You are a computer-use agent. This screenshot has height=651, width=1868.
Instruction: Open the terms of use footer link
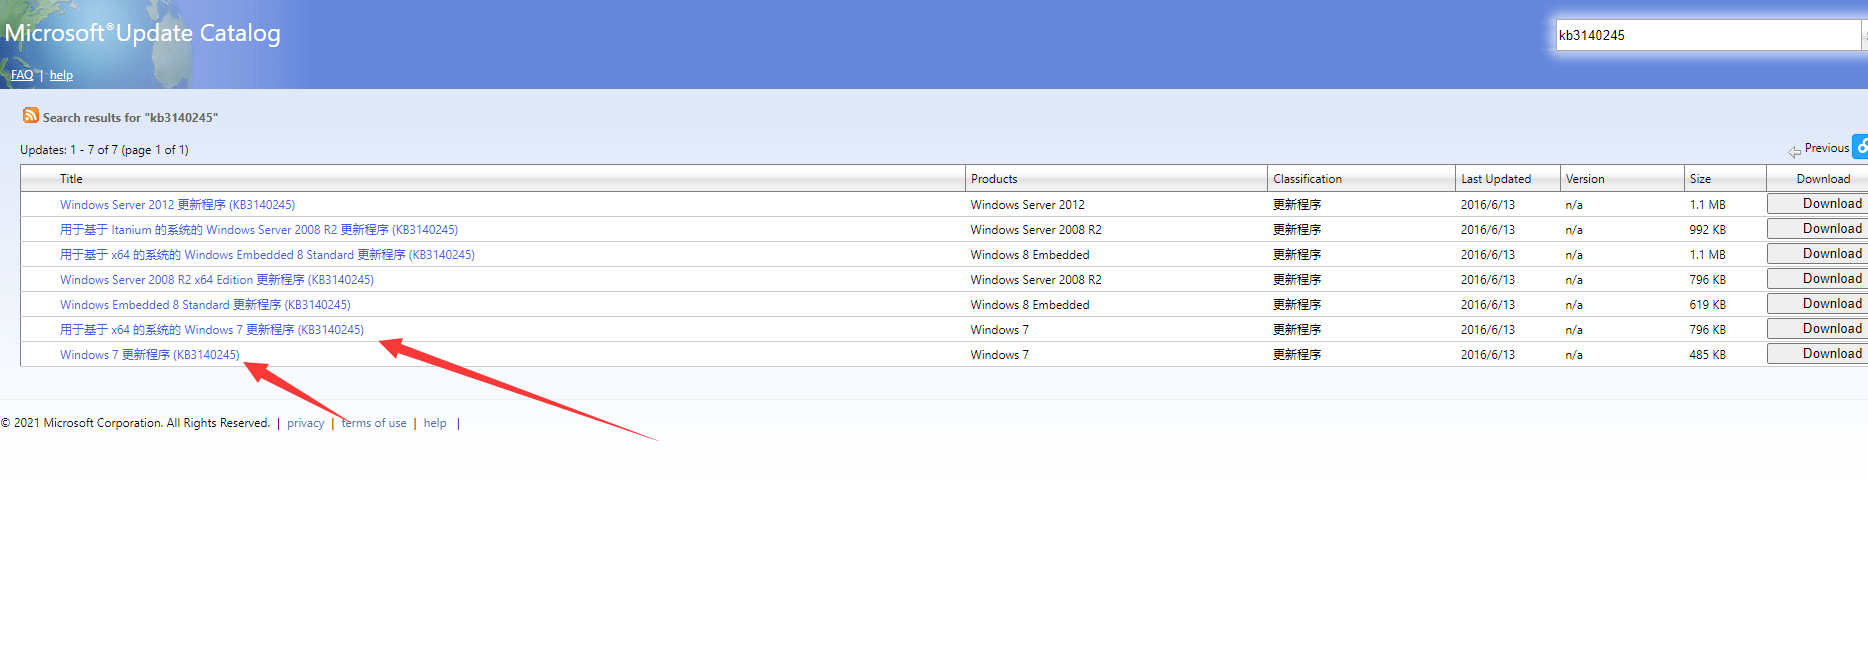pos(374,423)
